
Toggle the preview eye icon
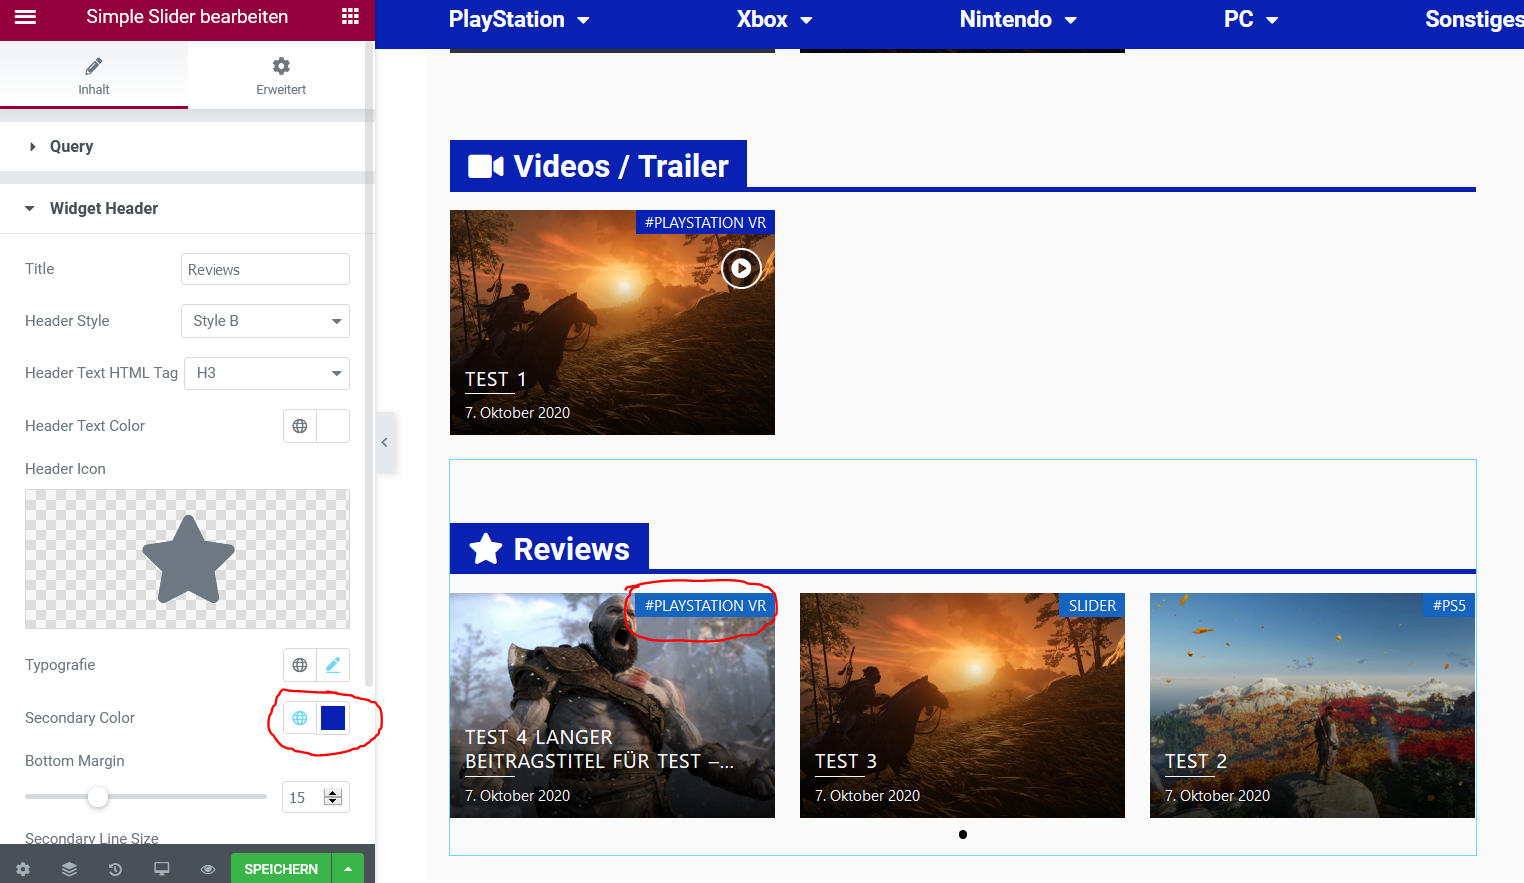click(x=208, y=869)
